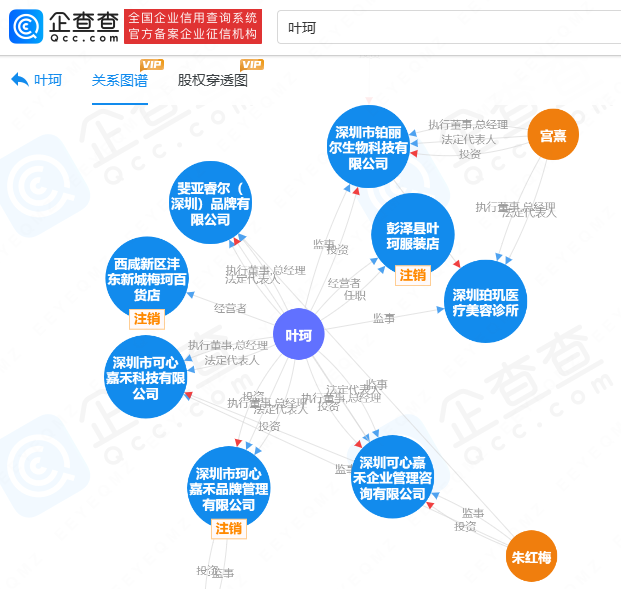
Task: Select the orange 宫熹 person node
Action: 553,135
